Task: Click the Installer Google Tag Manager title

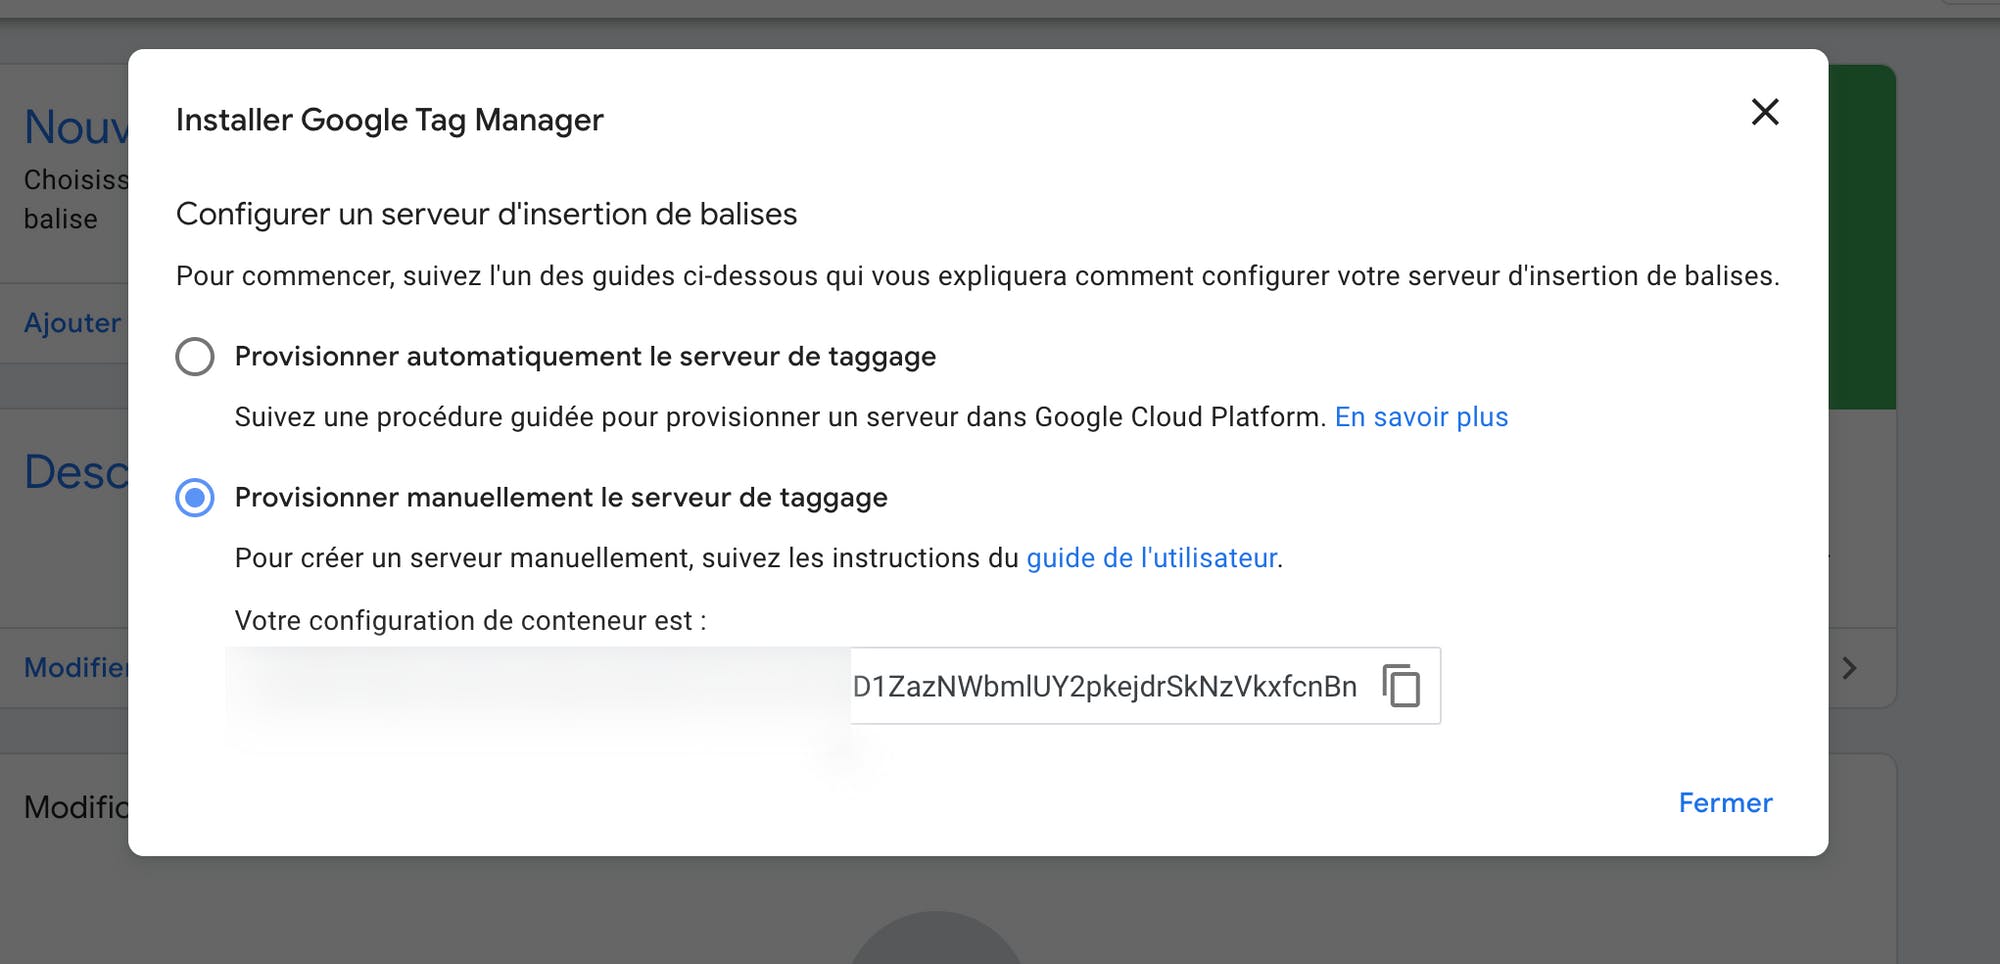Action: point(390,120)
